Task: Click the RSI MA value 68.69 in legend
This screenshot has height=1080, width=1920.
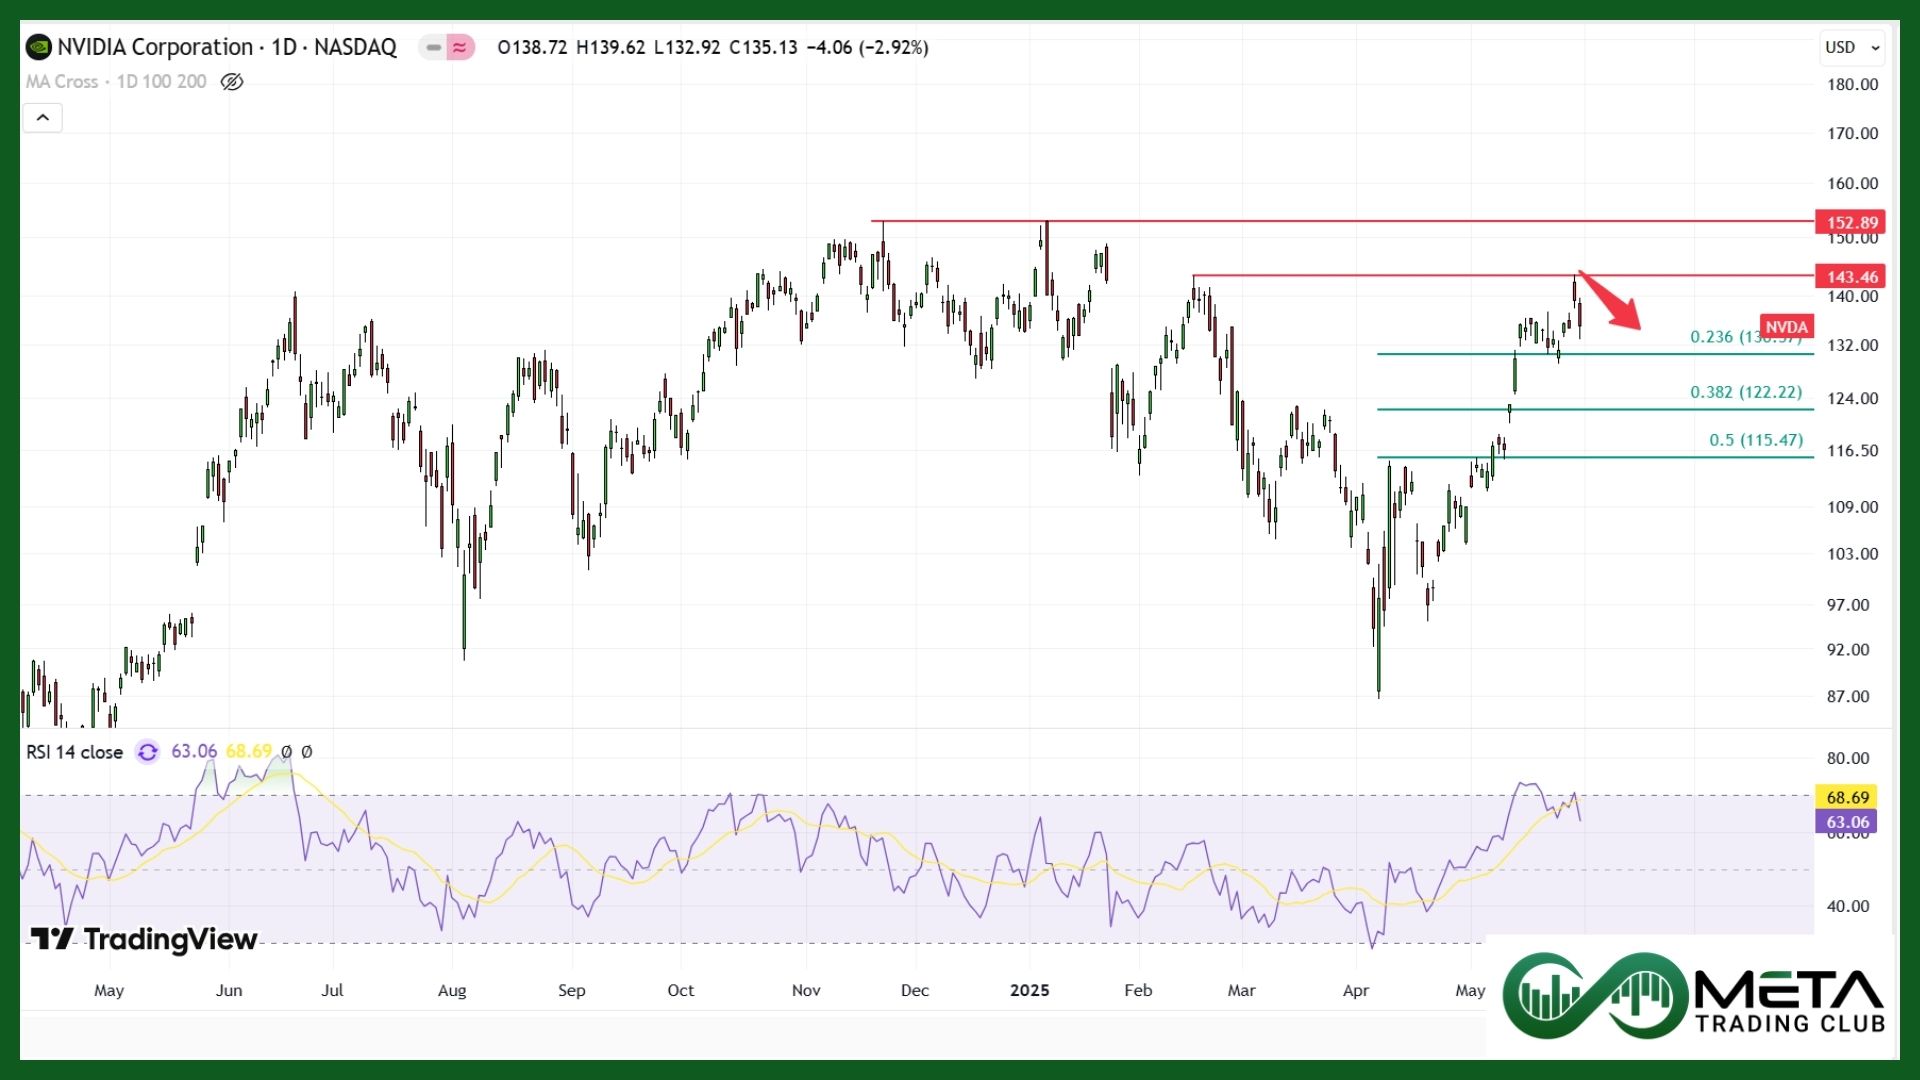Action: [249, 751]
